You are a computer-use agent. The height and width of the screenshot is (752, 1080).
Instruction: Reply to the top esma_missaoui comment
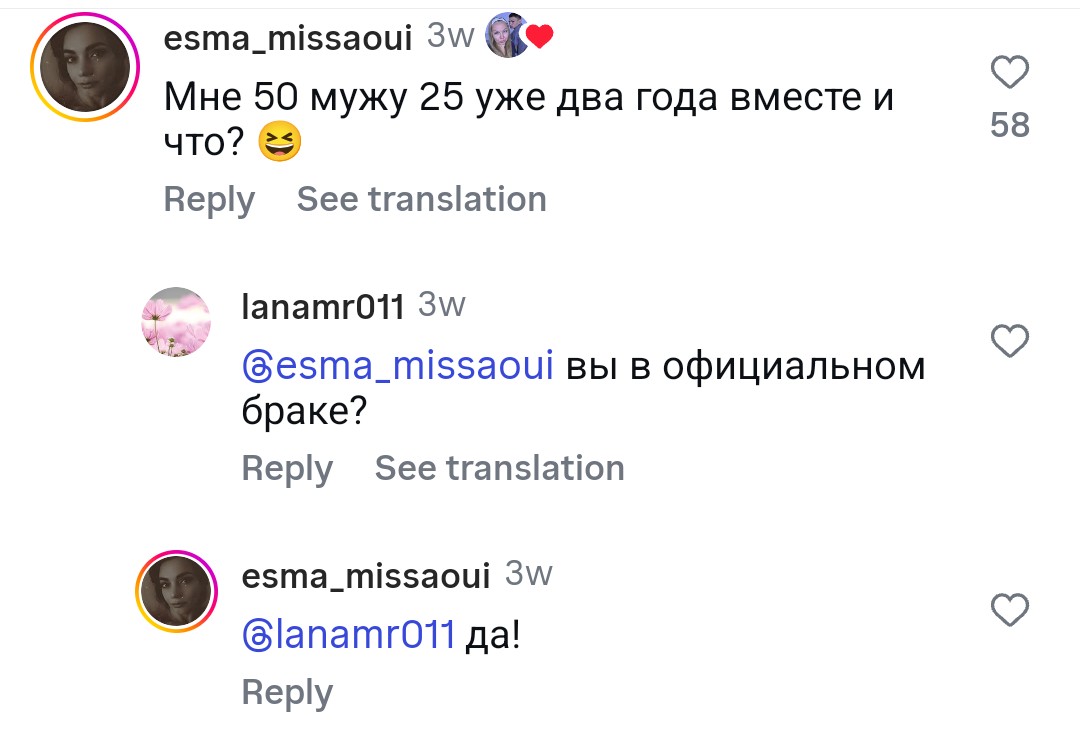tap(209, 199)
